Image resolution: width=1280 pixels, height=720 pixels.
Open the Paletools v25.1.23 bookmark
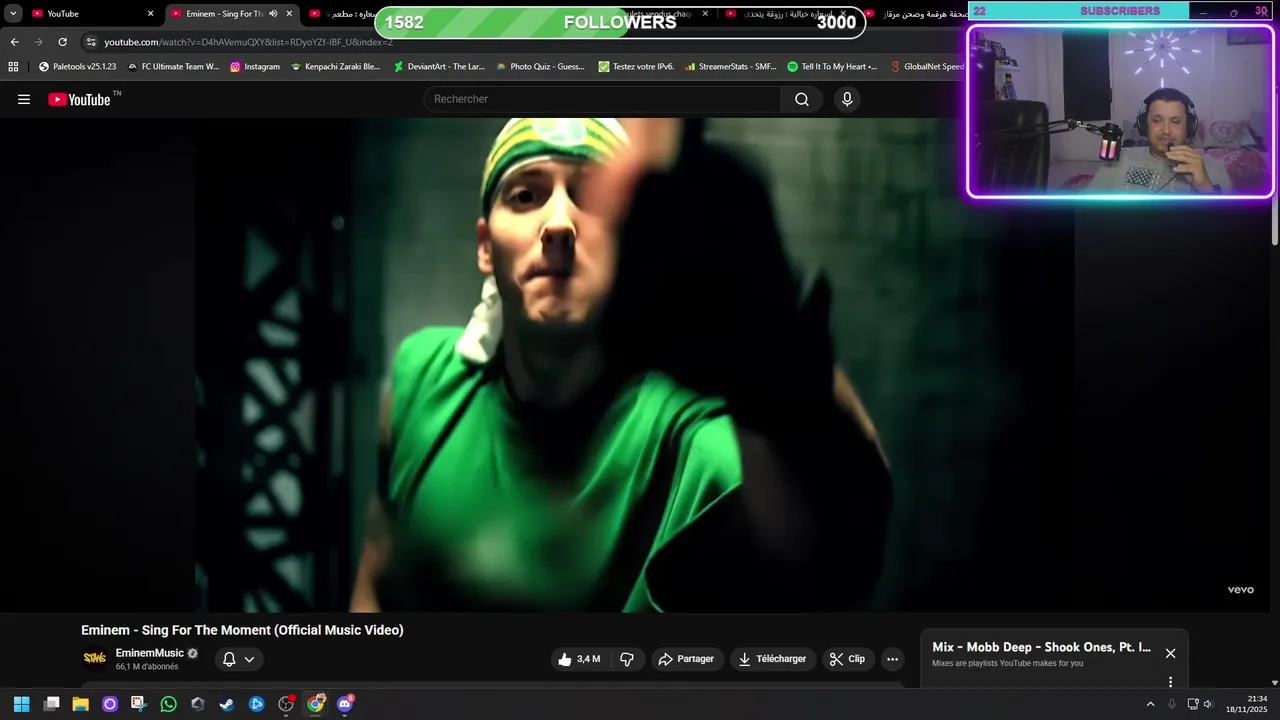pos(77,66)
